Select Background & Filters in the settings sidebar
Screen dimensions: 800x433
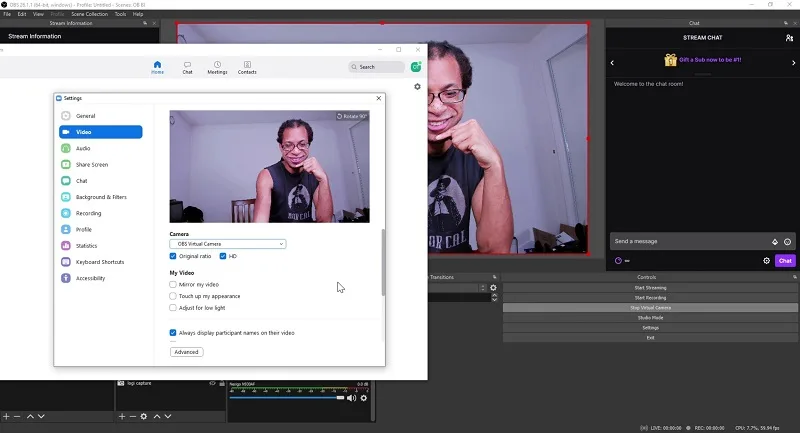click(x=101, y=197)
